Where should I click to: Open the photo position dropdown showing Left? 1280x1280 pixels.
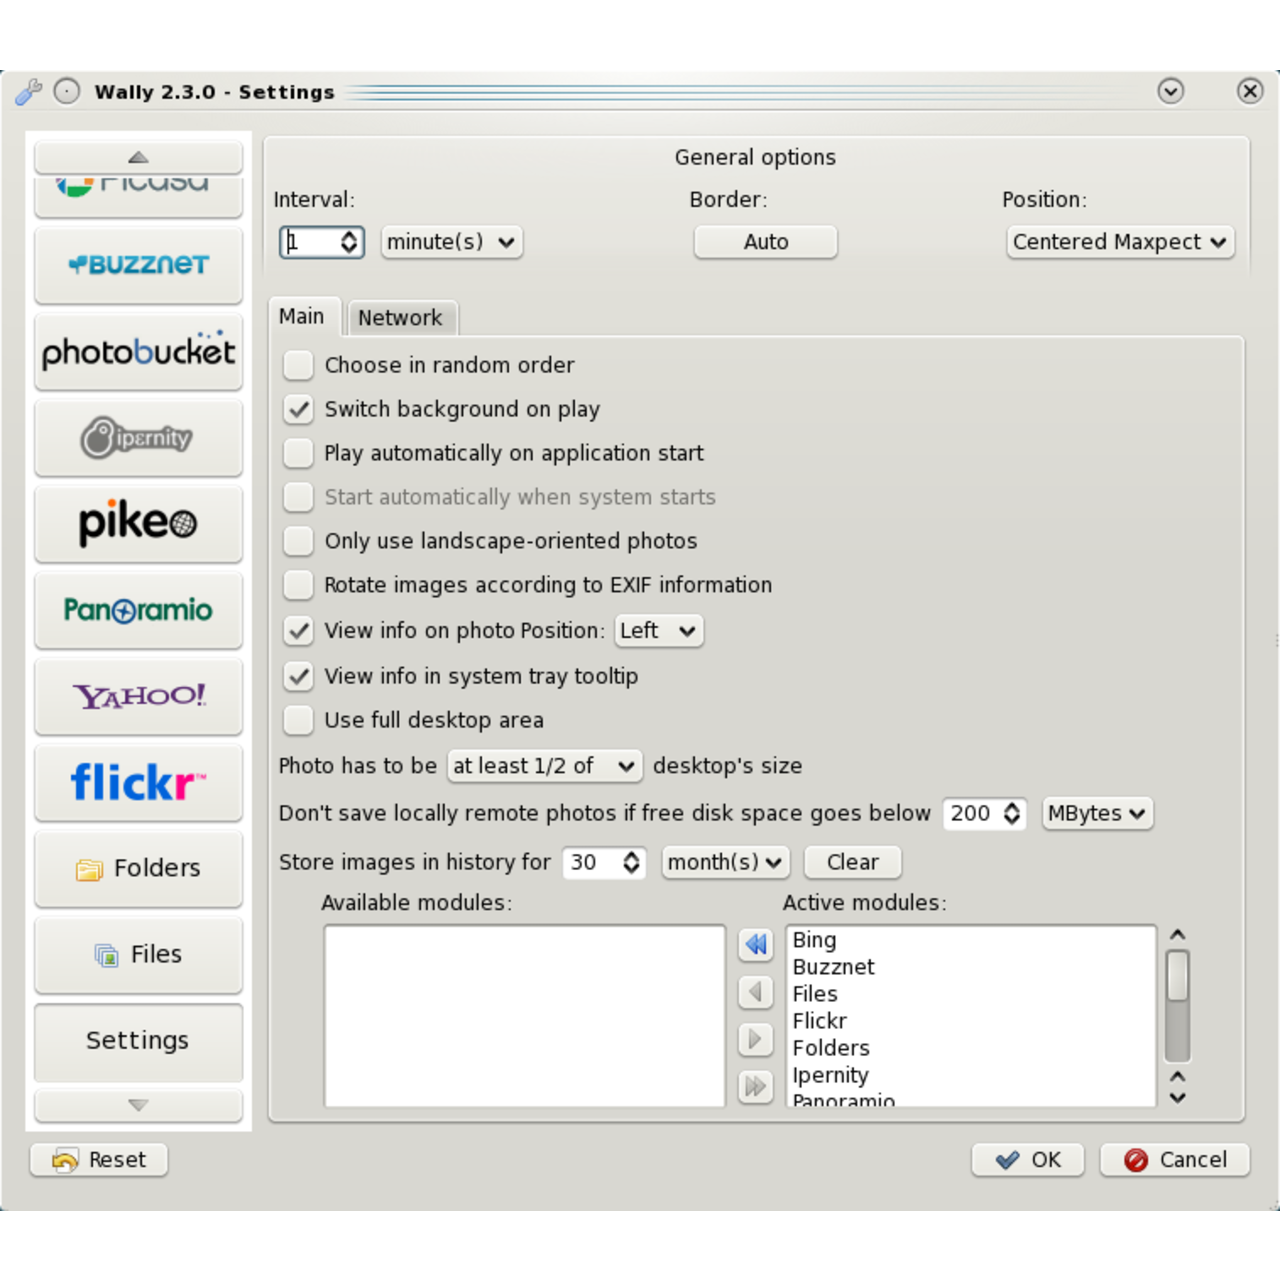click(x=658, y=631)
